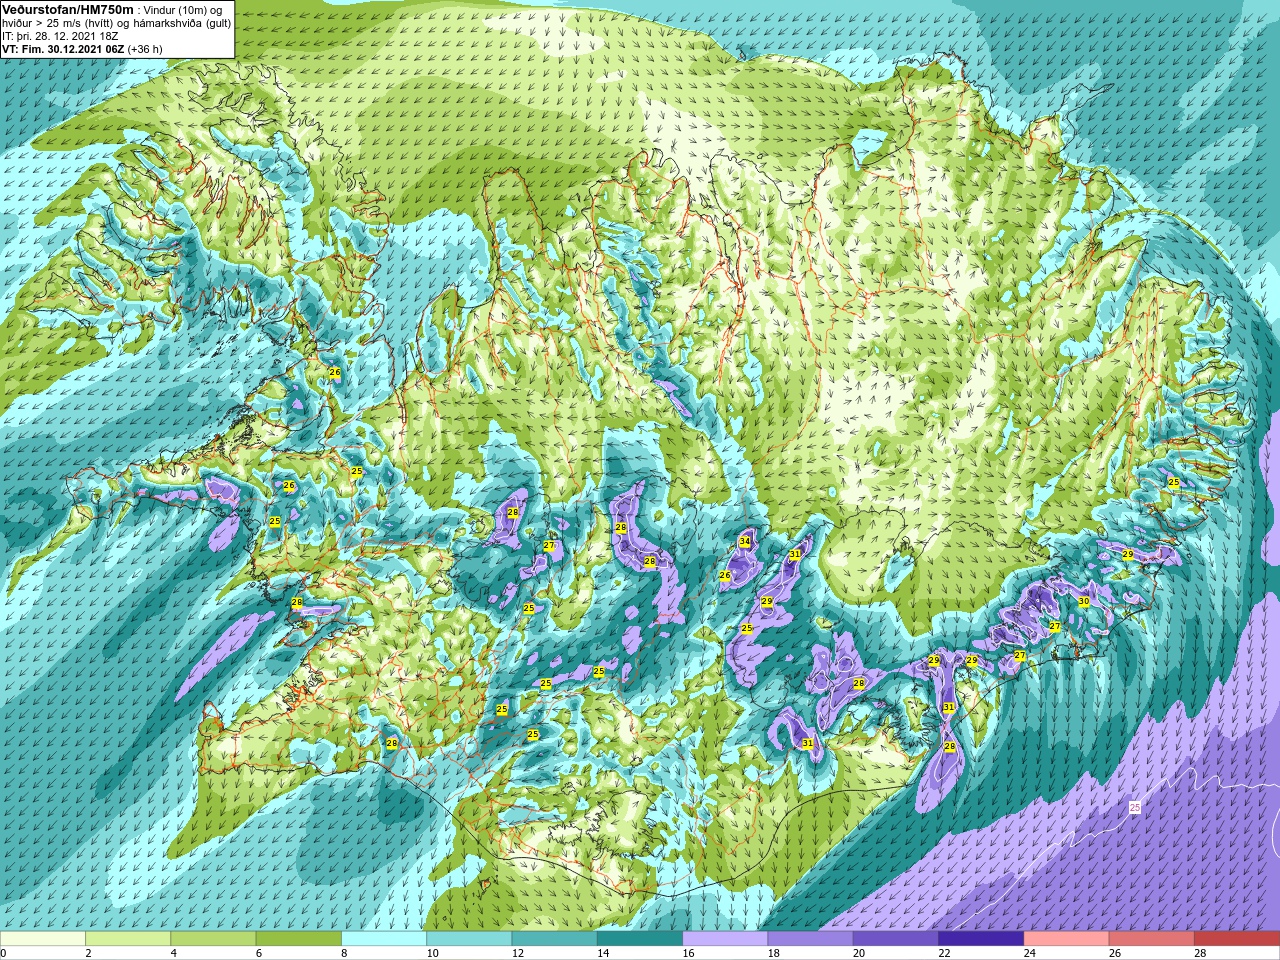The height and width of the screenshot is (960, 1280).
Task: Select the purple 18–20 m/s legend swatch
Action: pos(810,939)
